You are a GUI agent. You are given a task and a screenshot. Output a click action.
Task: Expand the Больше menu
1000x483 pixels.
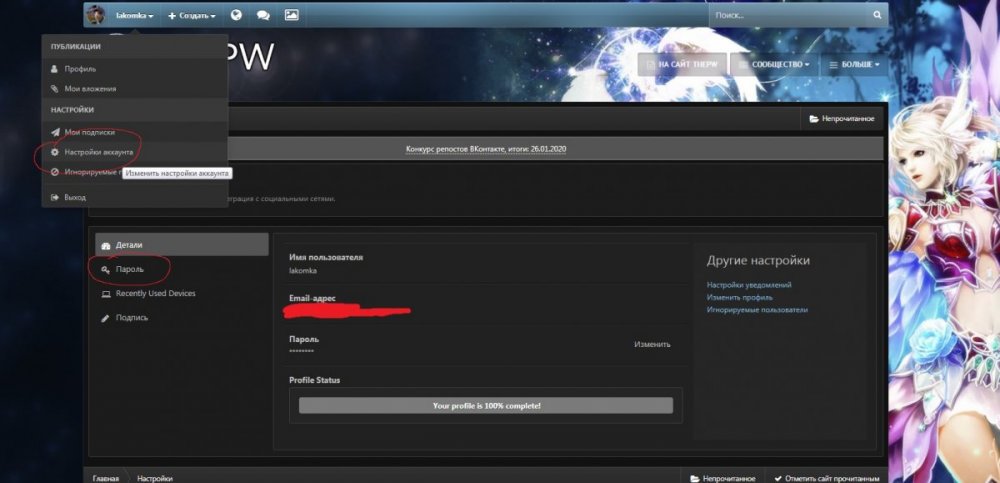[x=853, y=64]
